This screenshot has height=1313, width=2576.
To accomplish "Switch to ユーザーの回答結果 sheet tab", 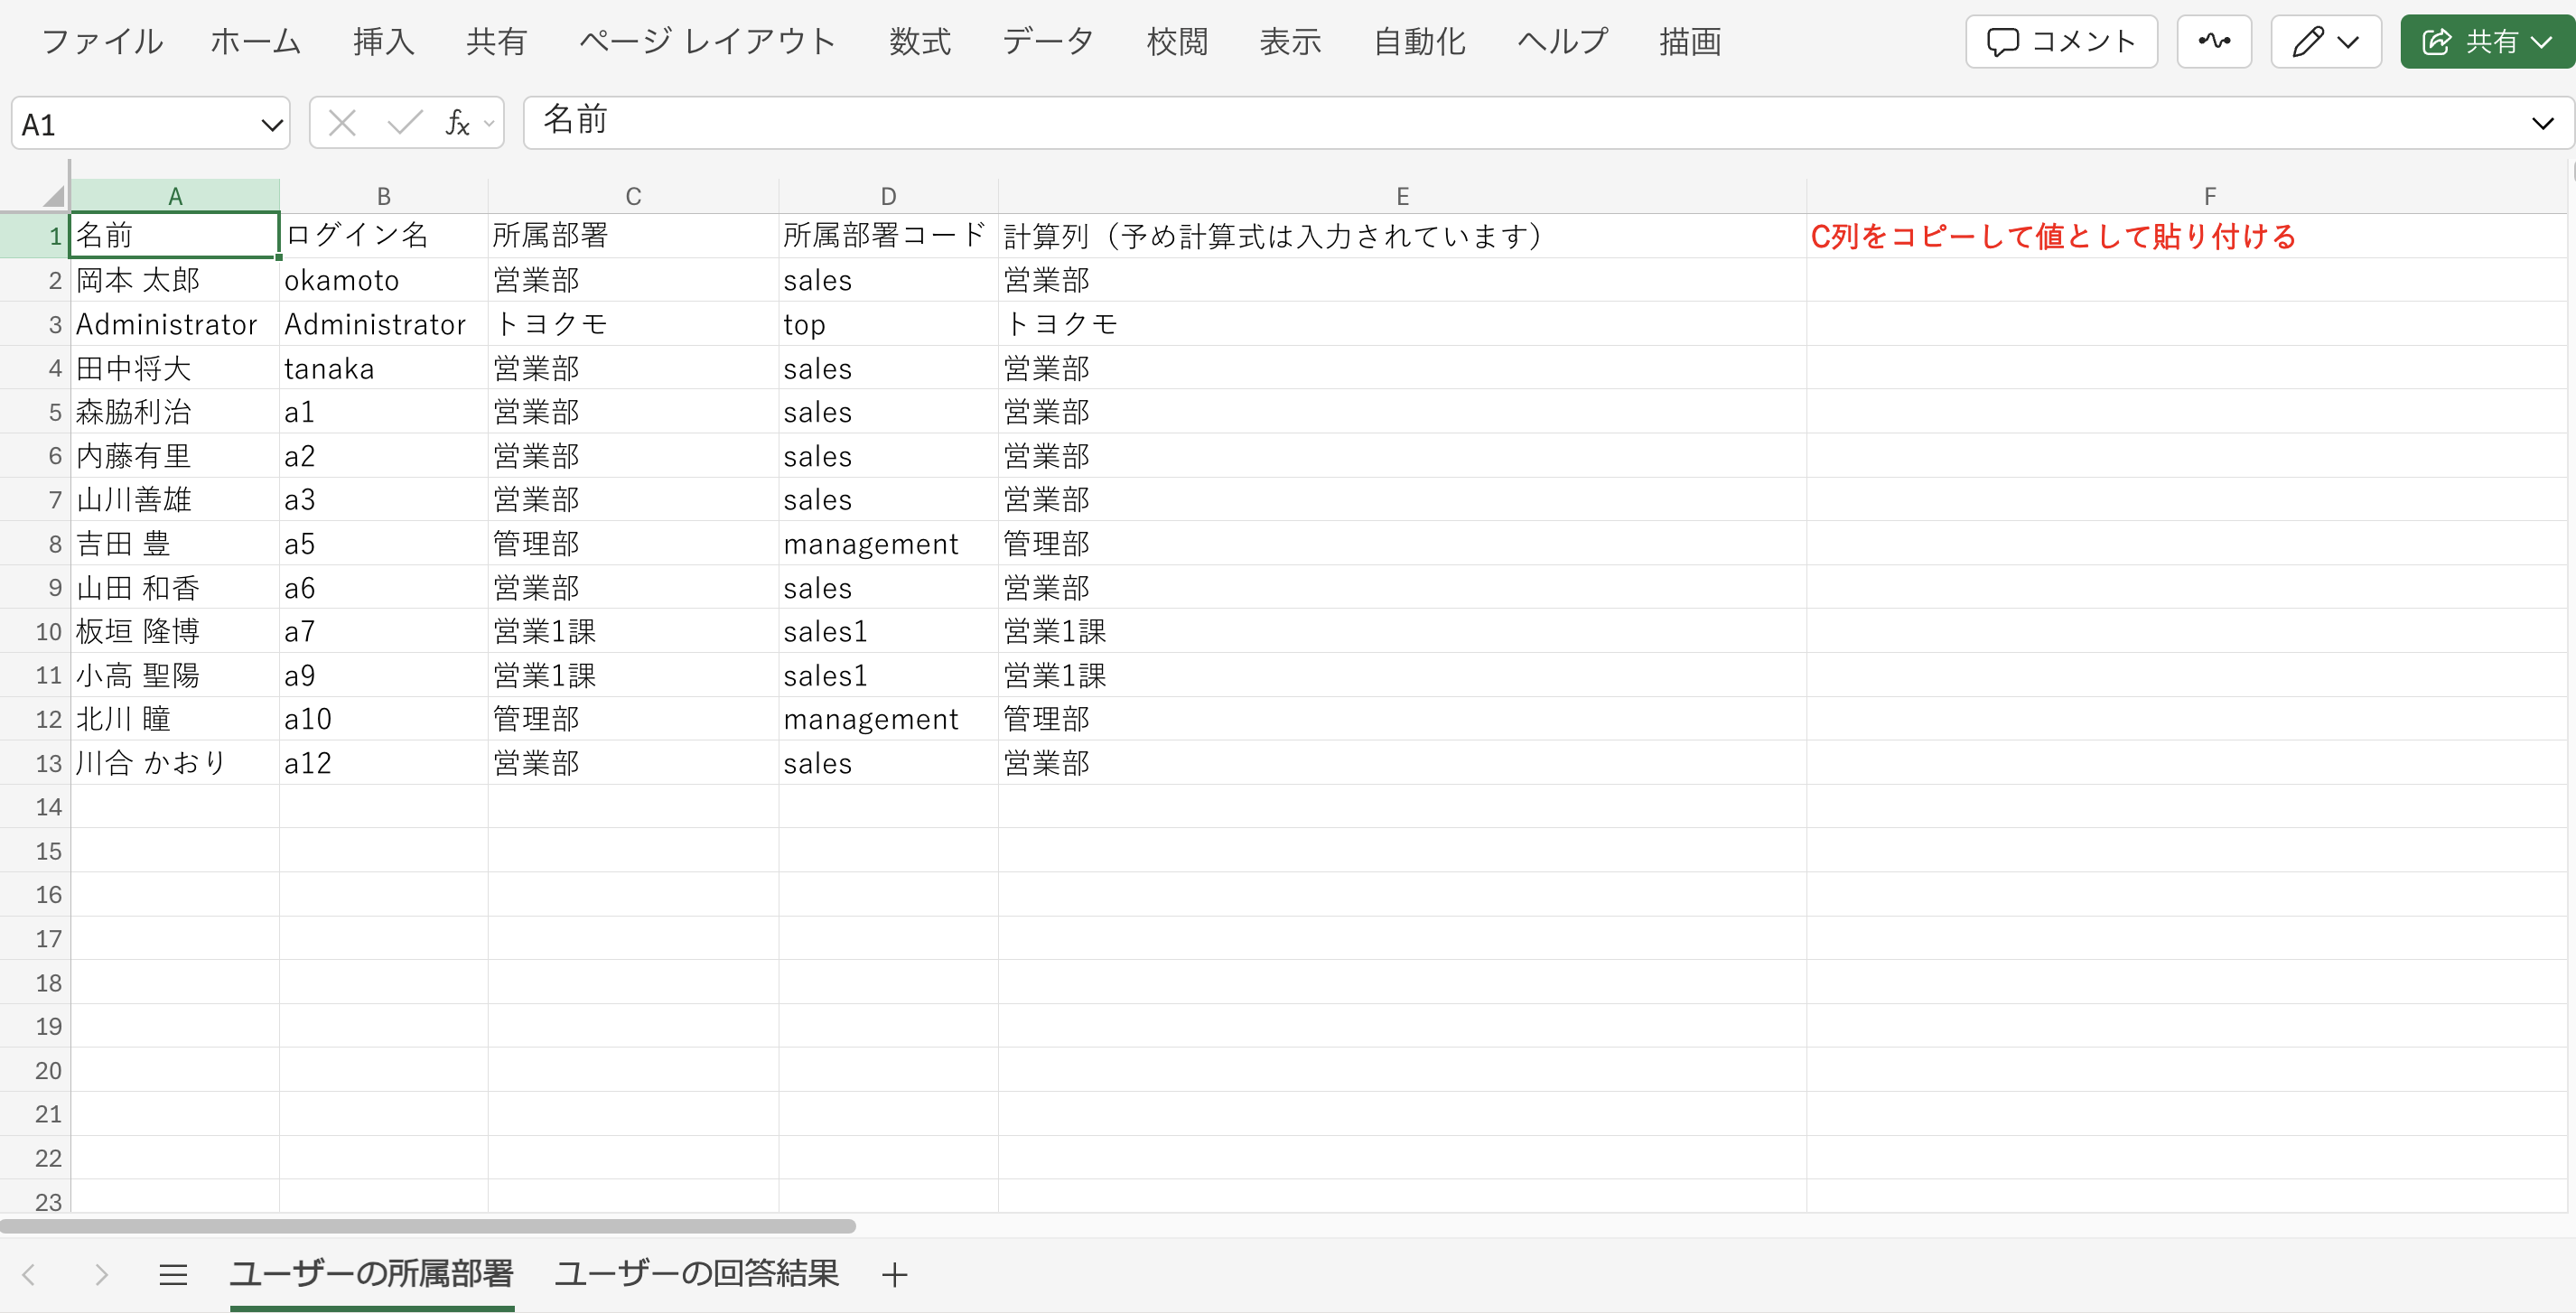I will (697, 1273).
